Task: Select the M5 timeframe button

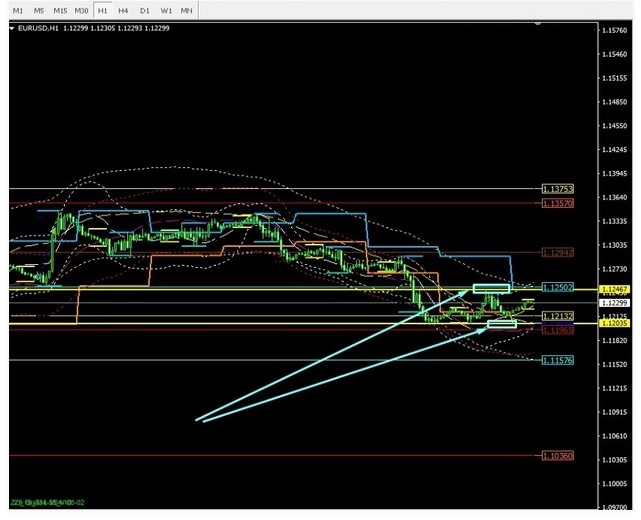Action: [x=39, y=10]
